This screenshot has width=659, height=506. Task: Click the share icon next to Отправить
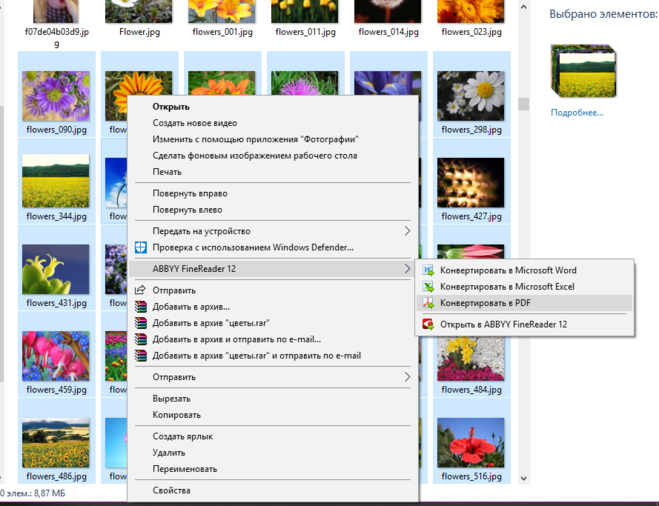point(140,290)
